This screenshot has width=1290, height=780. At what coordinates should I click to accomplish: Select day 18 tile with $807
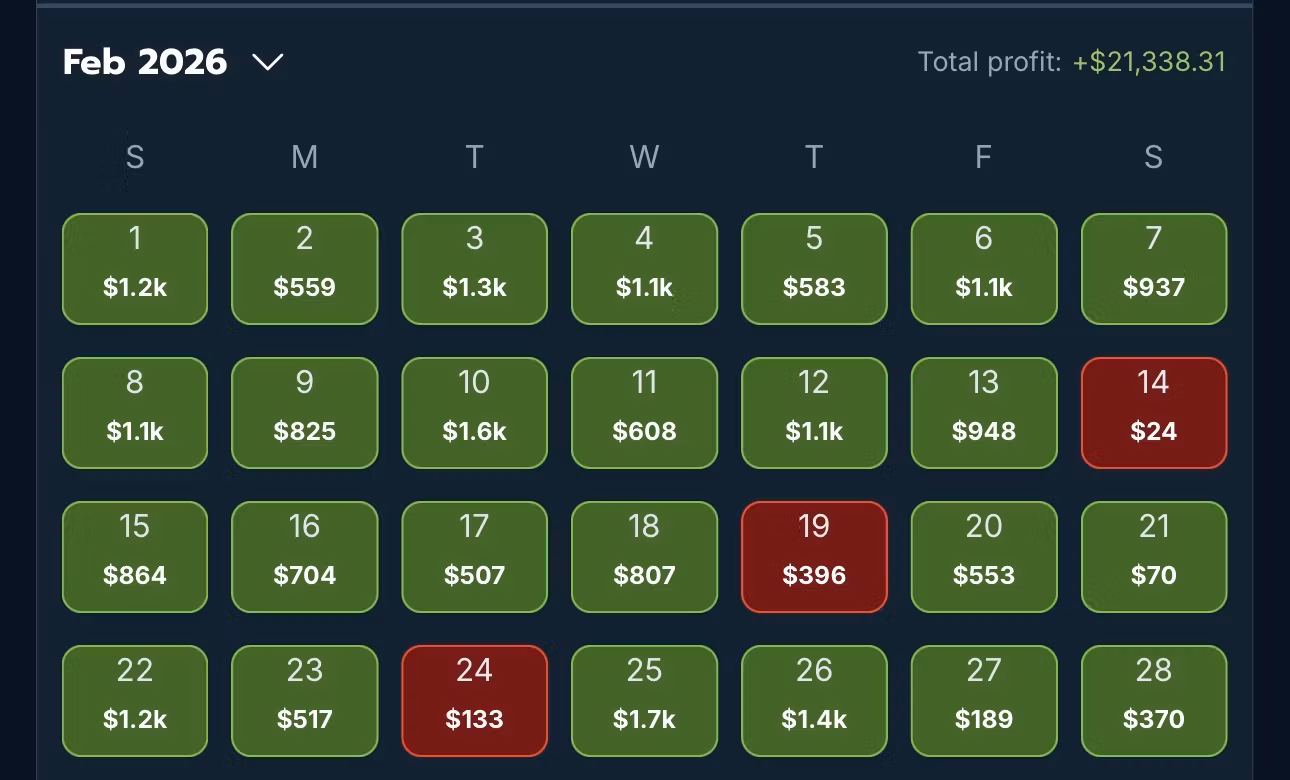pos(644,557)
